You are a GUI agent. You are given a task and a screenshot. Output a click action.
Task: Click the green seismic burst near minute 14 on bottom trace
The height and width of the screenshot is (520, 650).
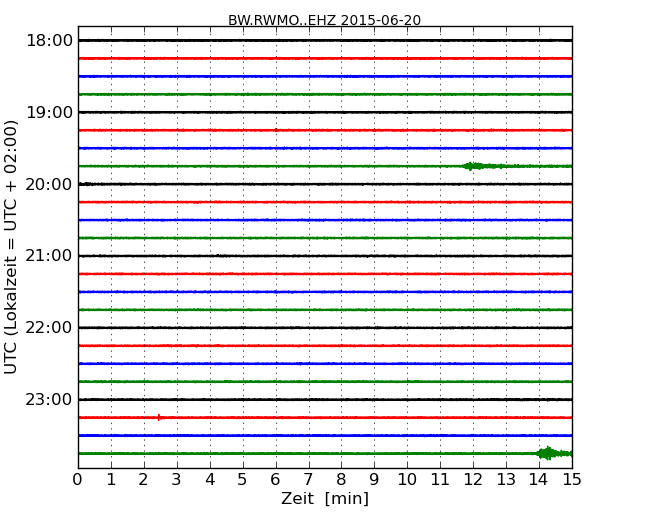[554, 453]
